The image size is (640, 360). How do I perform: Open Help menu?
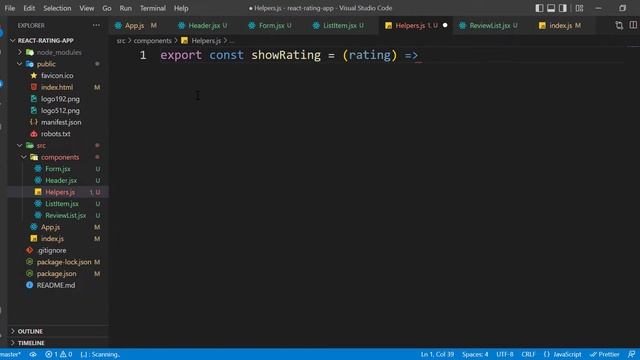coord(181,8)
